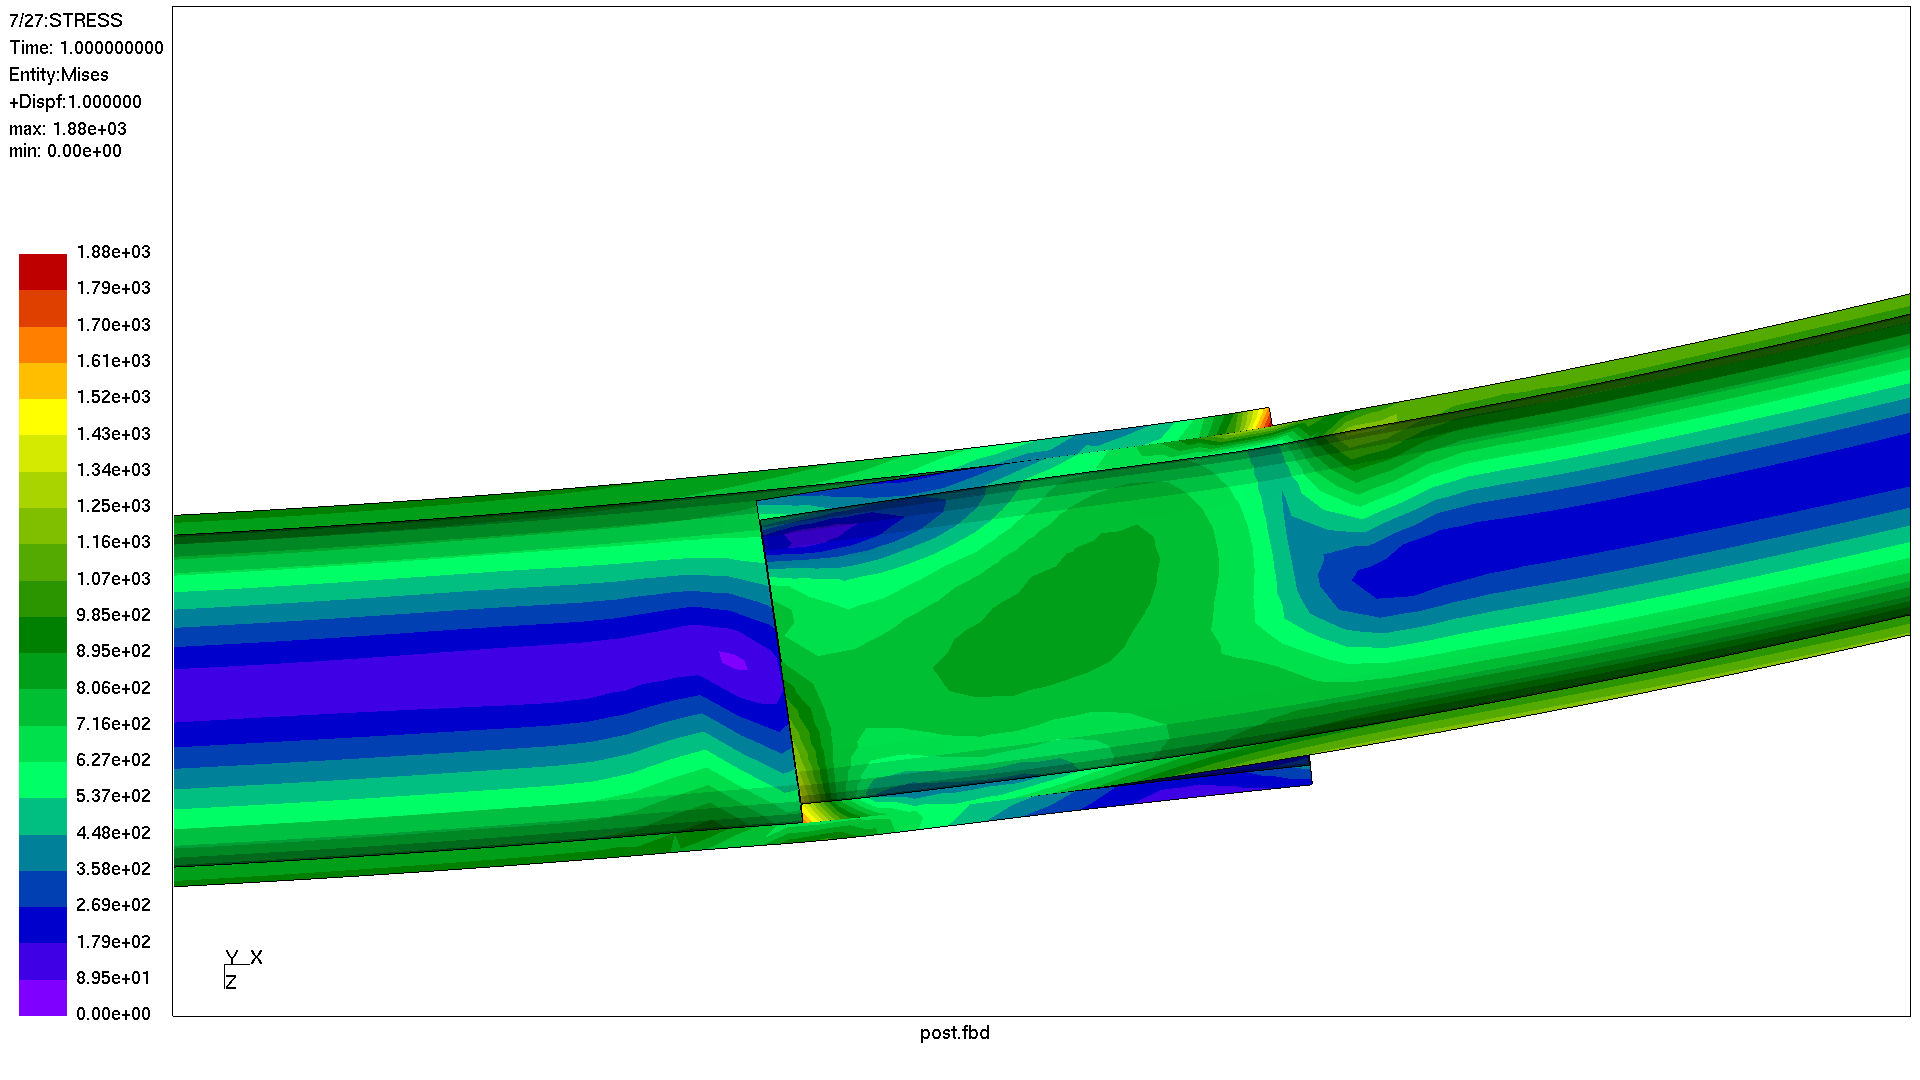Screen dimensions: 1920x1080
Task: Click the X Y Z axis triad
Action: click(x=243, y=969)
